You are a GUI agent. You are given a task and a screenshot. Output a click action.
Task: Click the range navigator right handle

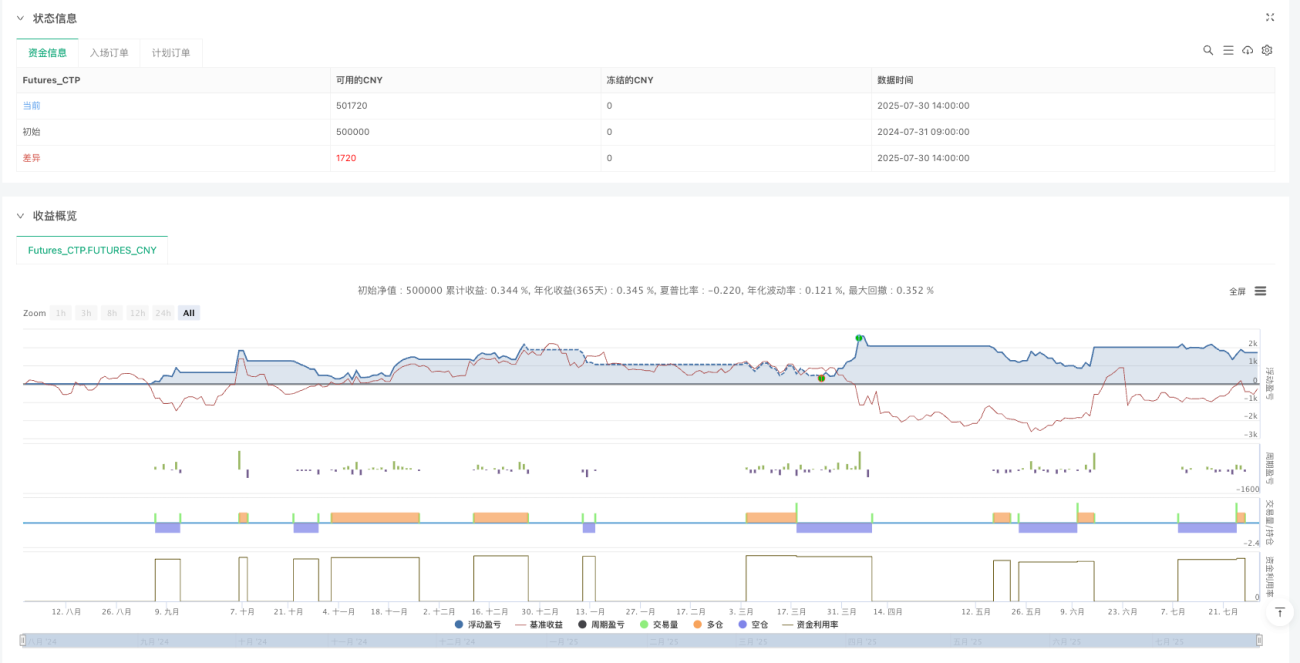pyautogui.click(x=1259, y=640)
